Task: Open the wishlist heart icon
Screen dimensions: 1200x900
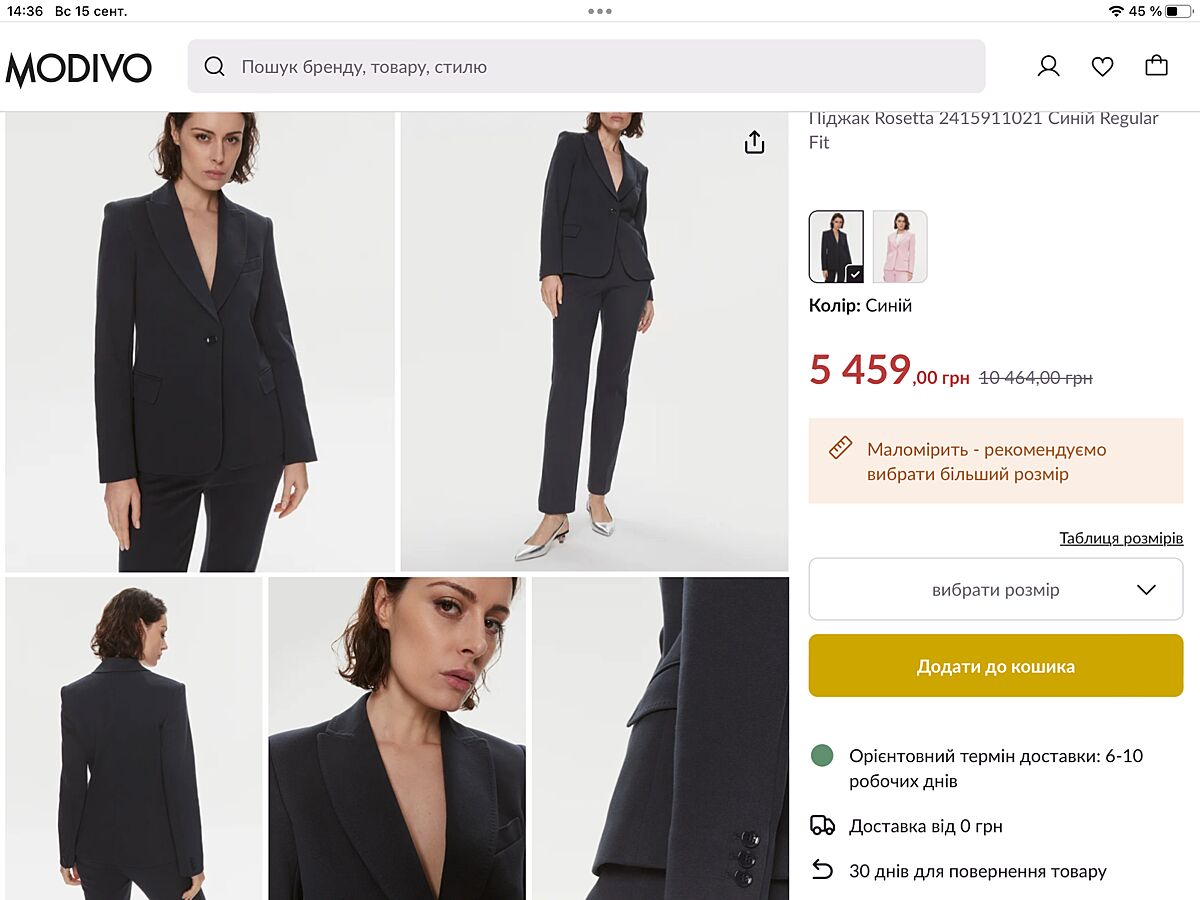Action: pyautogui.click(x=1102, y=66)
